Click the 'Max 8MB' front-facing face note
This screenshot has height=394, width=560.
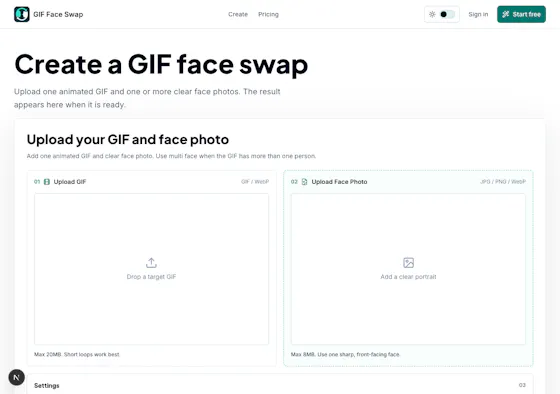click(345, 354)
